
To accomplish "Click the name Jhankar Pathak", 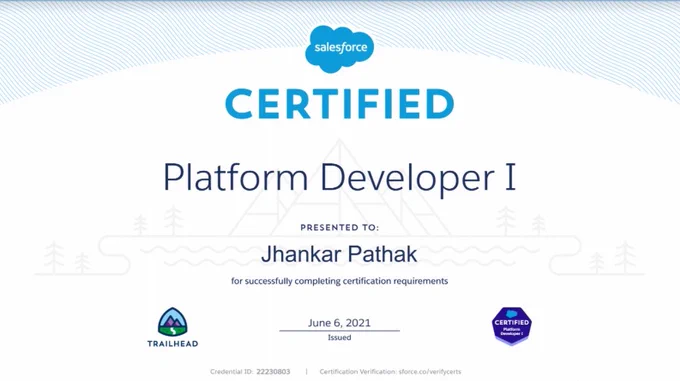I will click(x=339, y=254).
